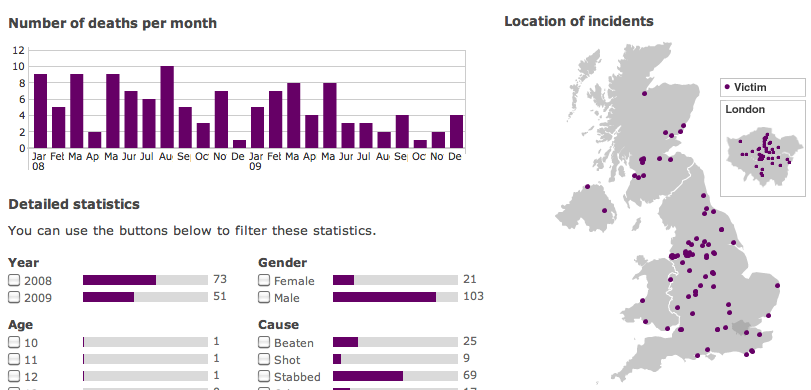811x390 pixels.
Task: Enable the Male gender filter
Action: (x=264, y=297)
